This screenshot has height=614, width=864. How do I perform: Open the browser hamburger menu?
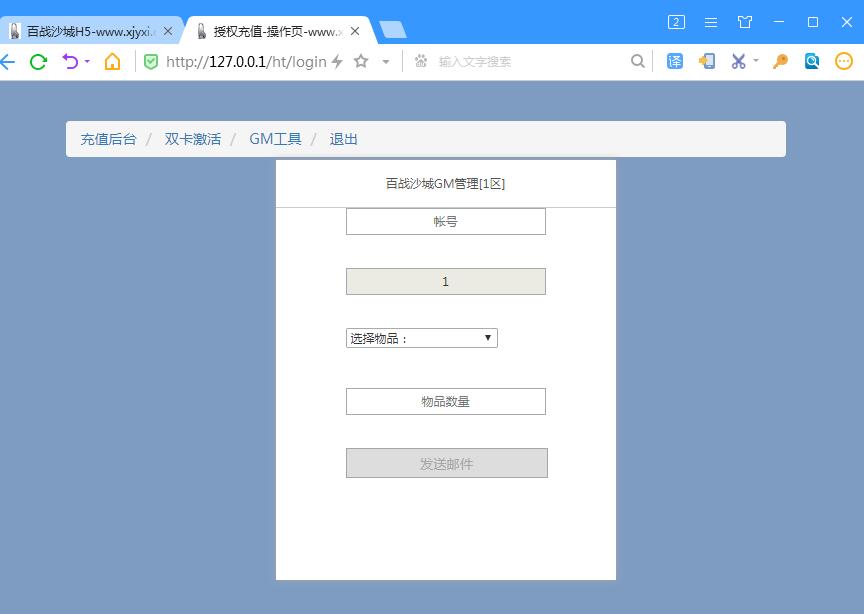711,22
